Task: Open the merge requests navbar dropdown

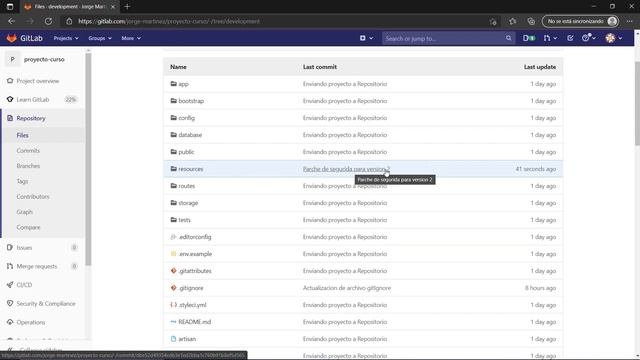Action: point(550,38)
